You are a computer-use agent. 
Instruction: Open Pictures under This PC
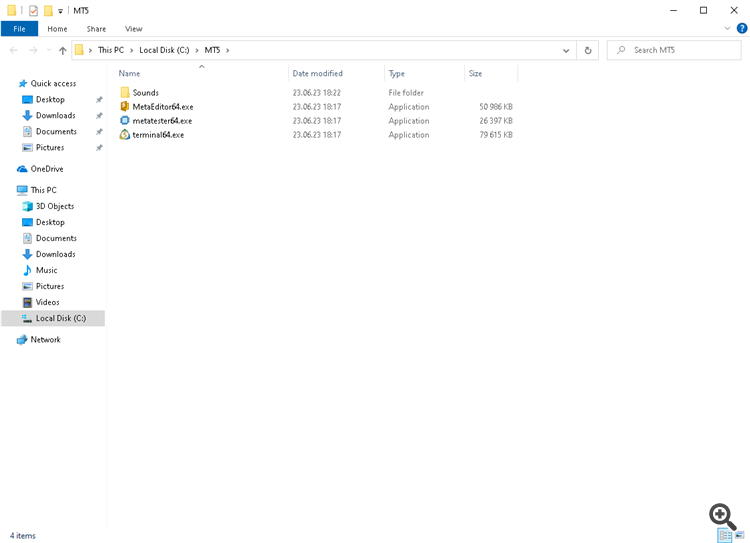50,286
